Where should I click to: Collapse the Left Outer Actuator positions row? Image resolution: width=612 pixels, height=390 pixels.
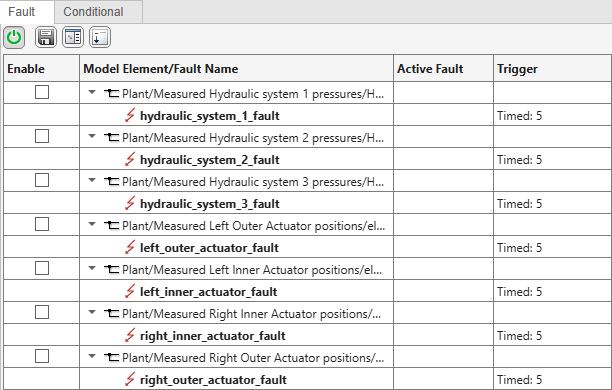click(92, 224)
